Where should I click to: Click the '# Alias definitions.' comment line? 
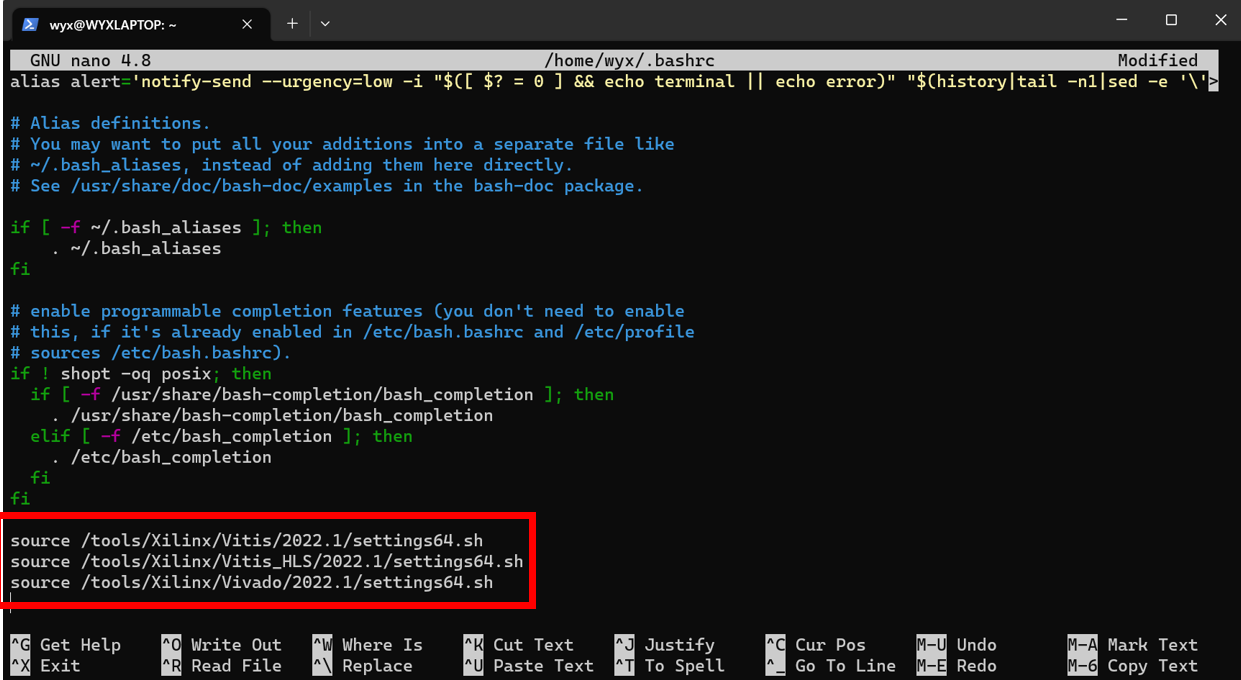pos(110,123)
